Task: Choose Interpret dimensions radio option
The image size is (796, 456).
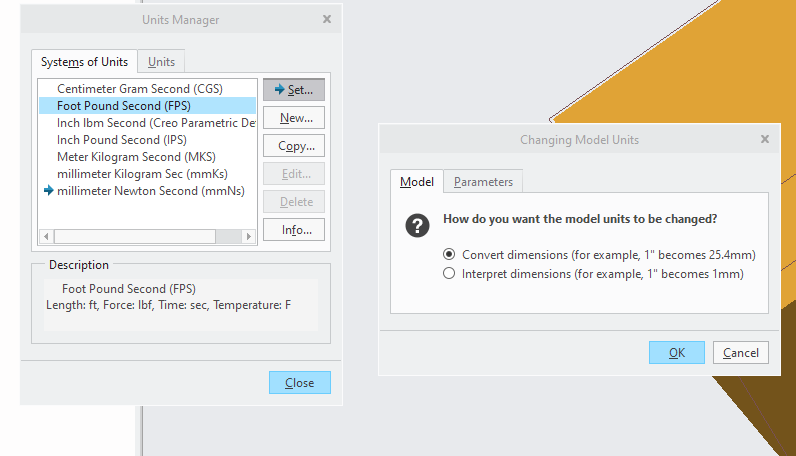Action: [x=593, y=274]
